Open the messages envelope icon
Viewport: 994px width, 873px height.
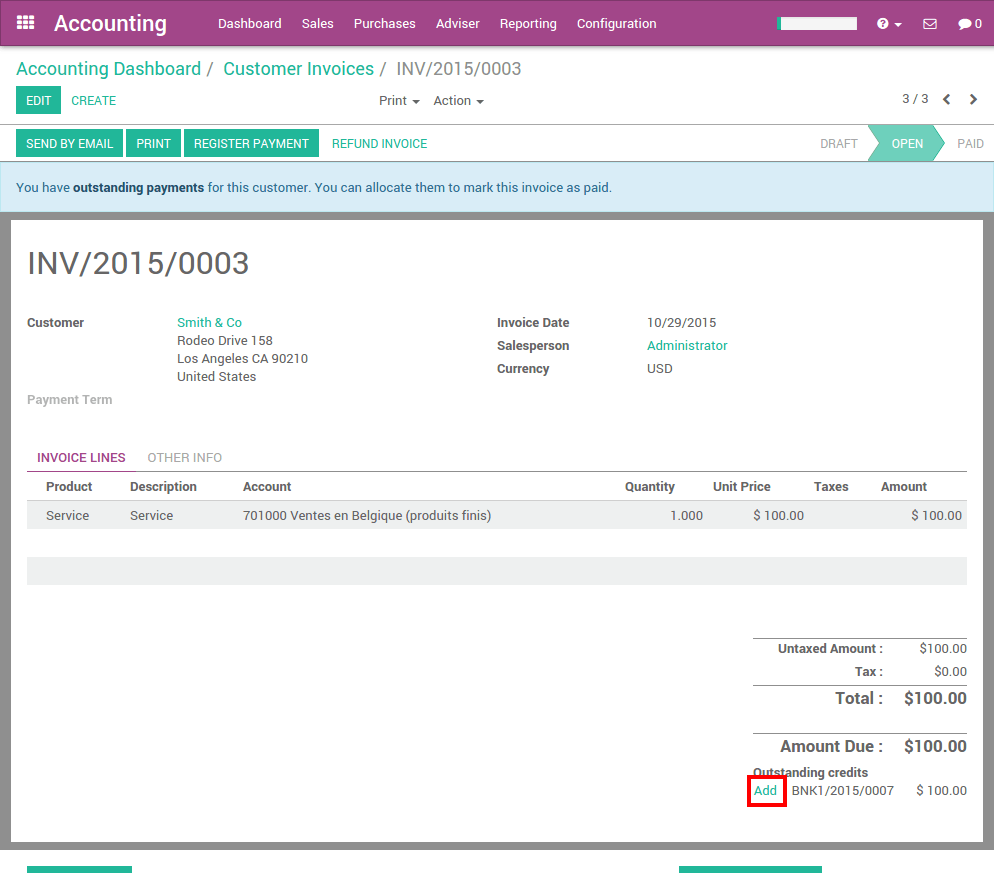929,23
